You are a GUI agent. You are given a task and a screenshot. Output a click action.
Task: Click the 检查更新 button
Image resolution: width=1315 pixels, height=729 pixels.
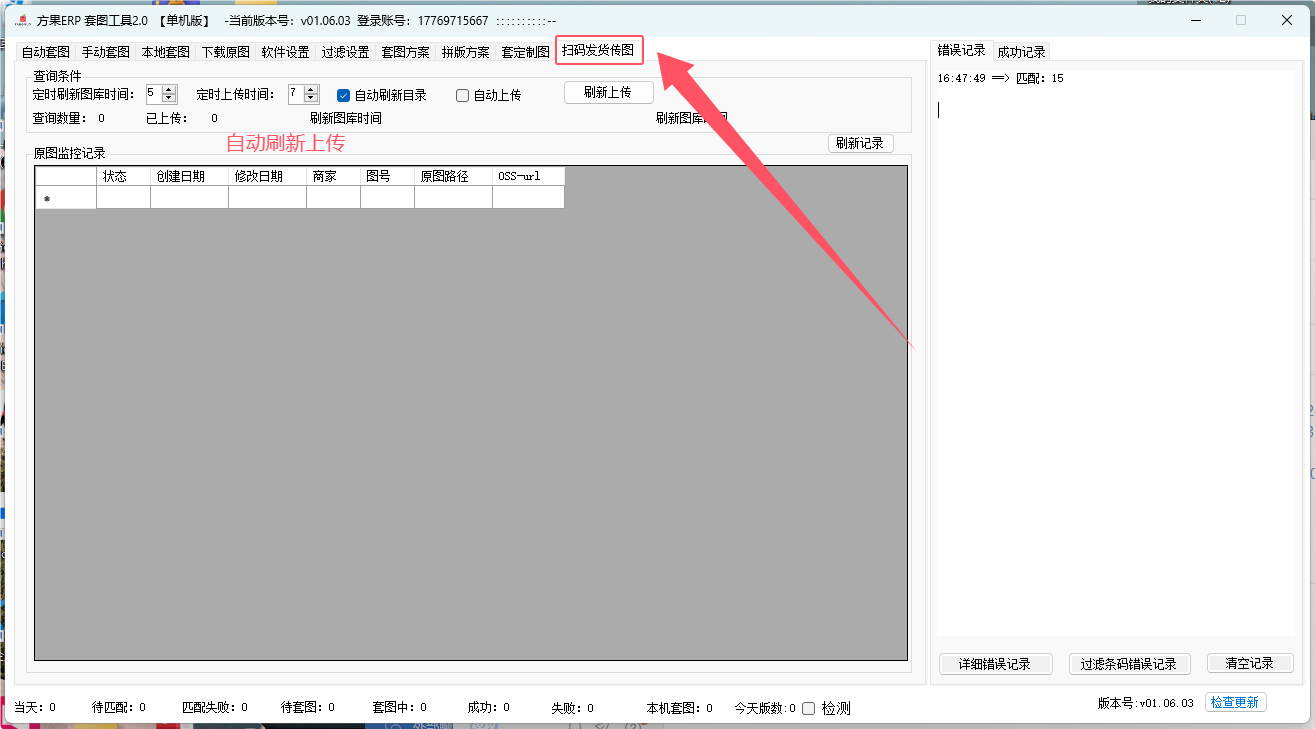pos(1235,702)
